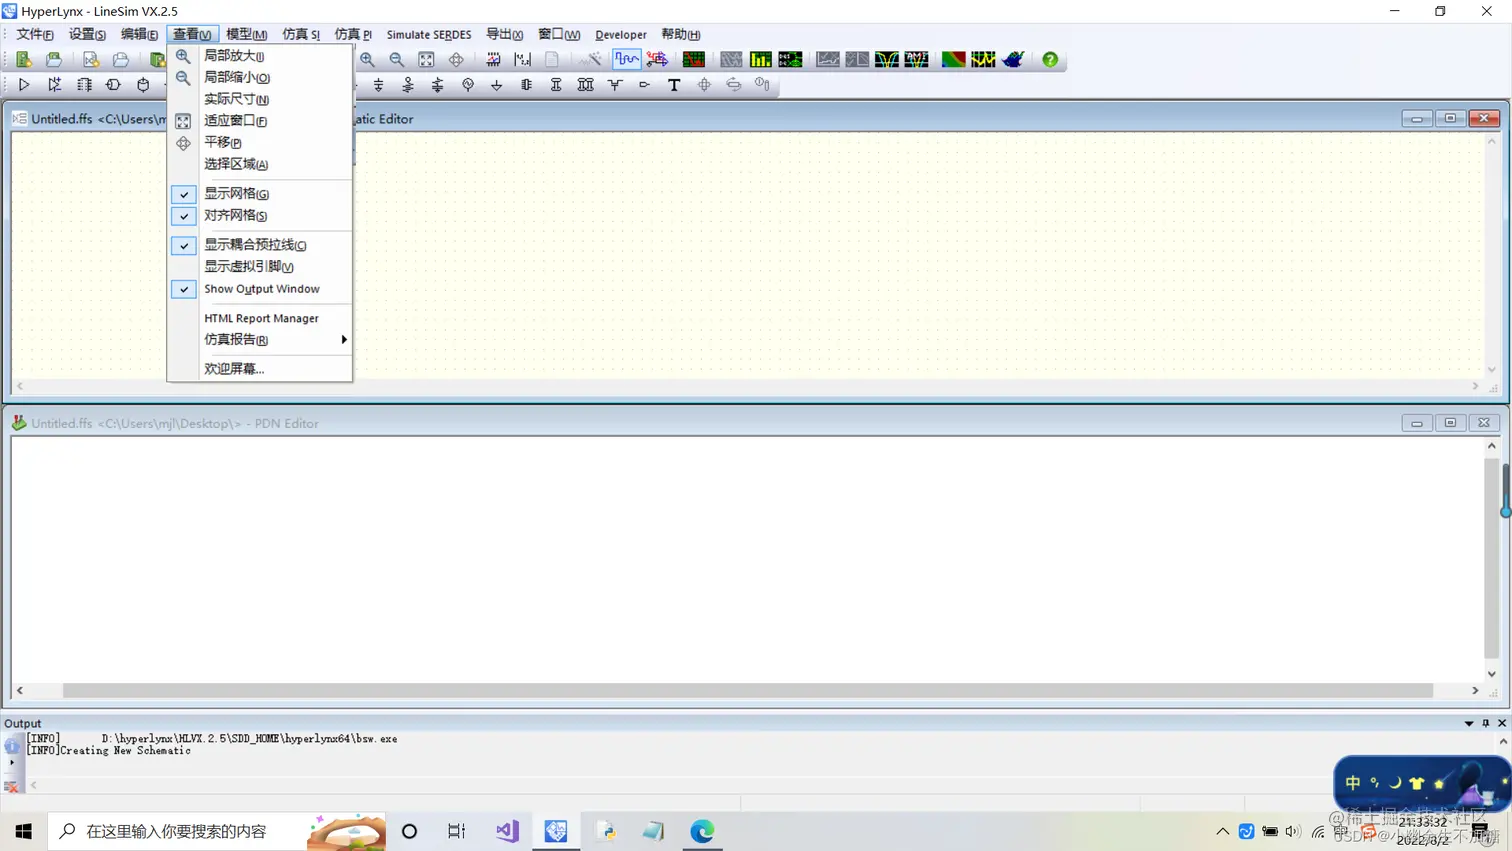Click the toolbar fit to window icon
This screenshot has width=1512, height=851.
[x=427, y=60]
